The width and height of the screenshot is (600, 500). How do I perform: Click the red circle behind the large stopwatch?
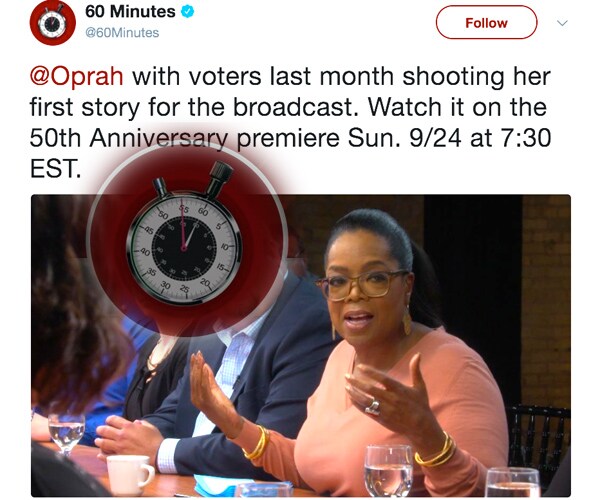click(188, 239)
